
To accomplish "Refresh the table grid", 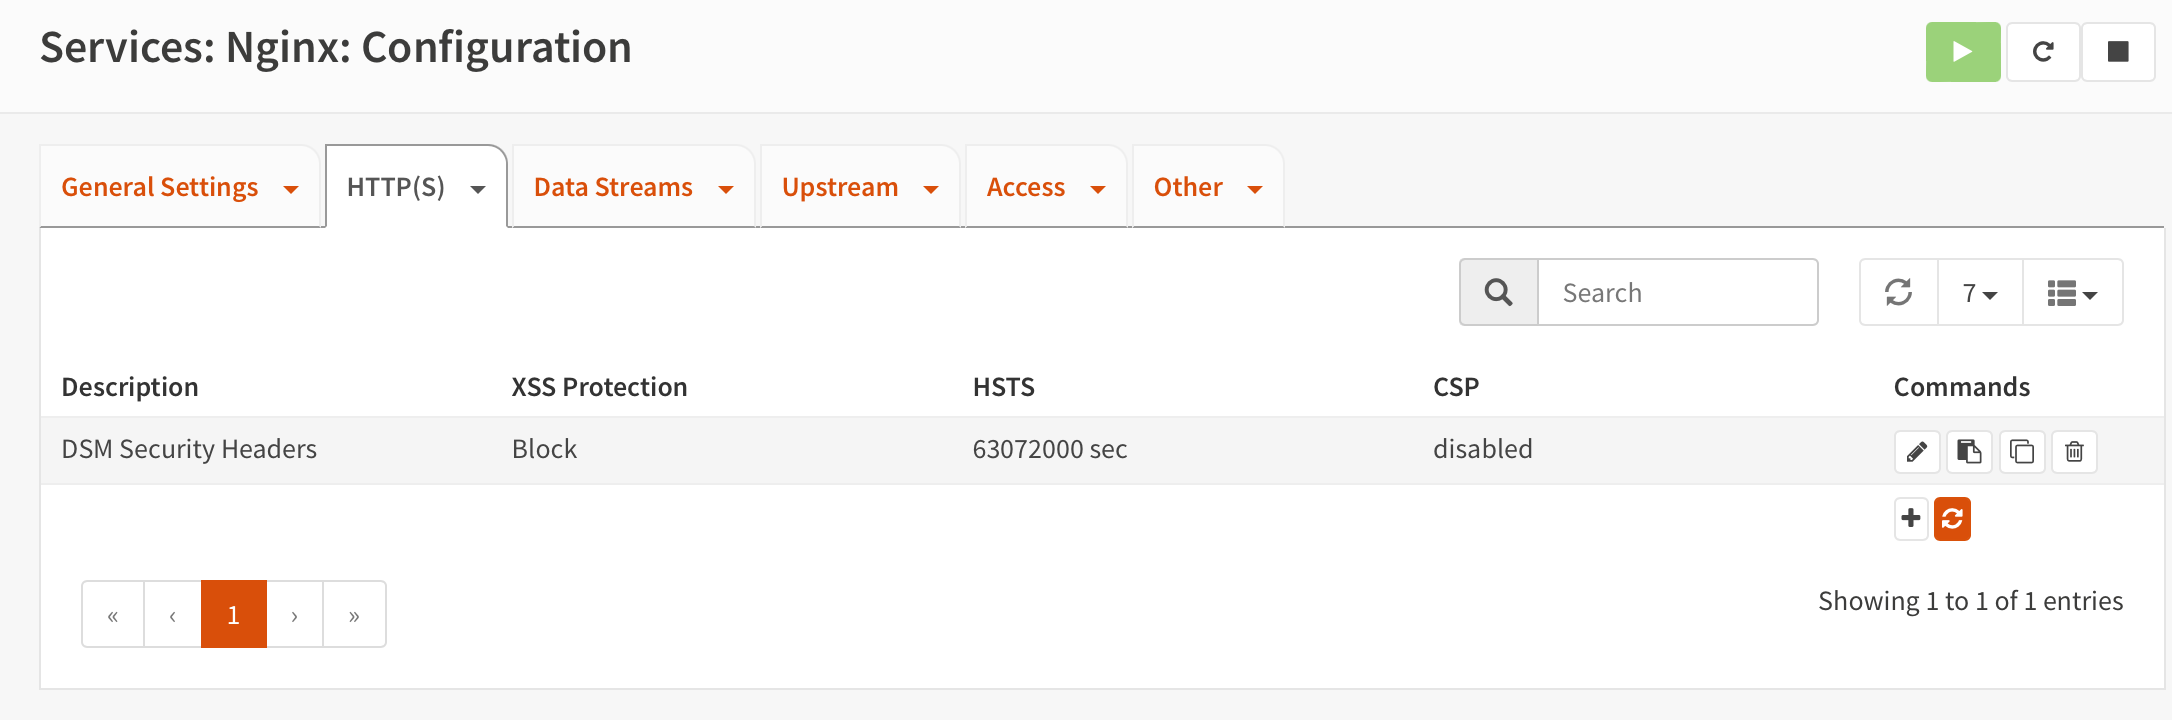I will tap(1898, 293).
